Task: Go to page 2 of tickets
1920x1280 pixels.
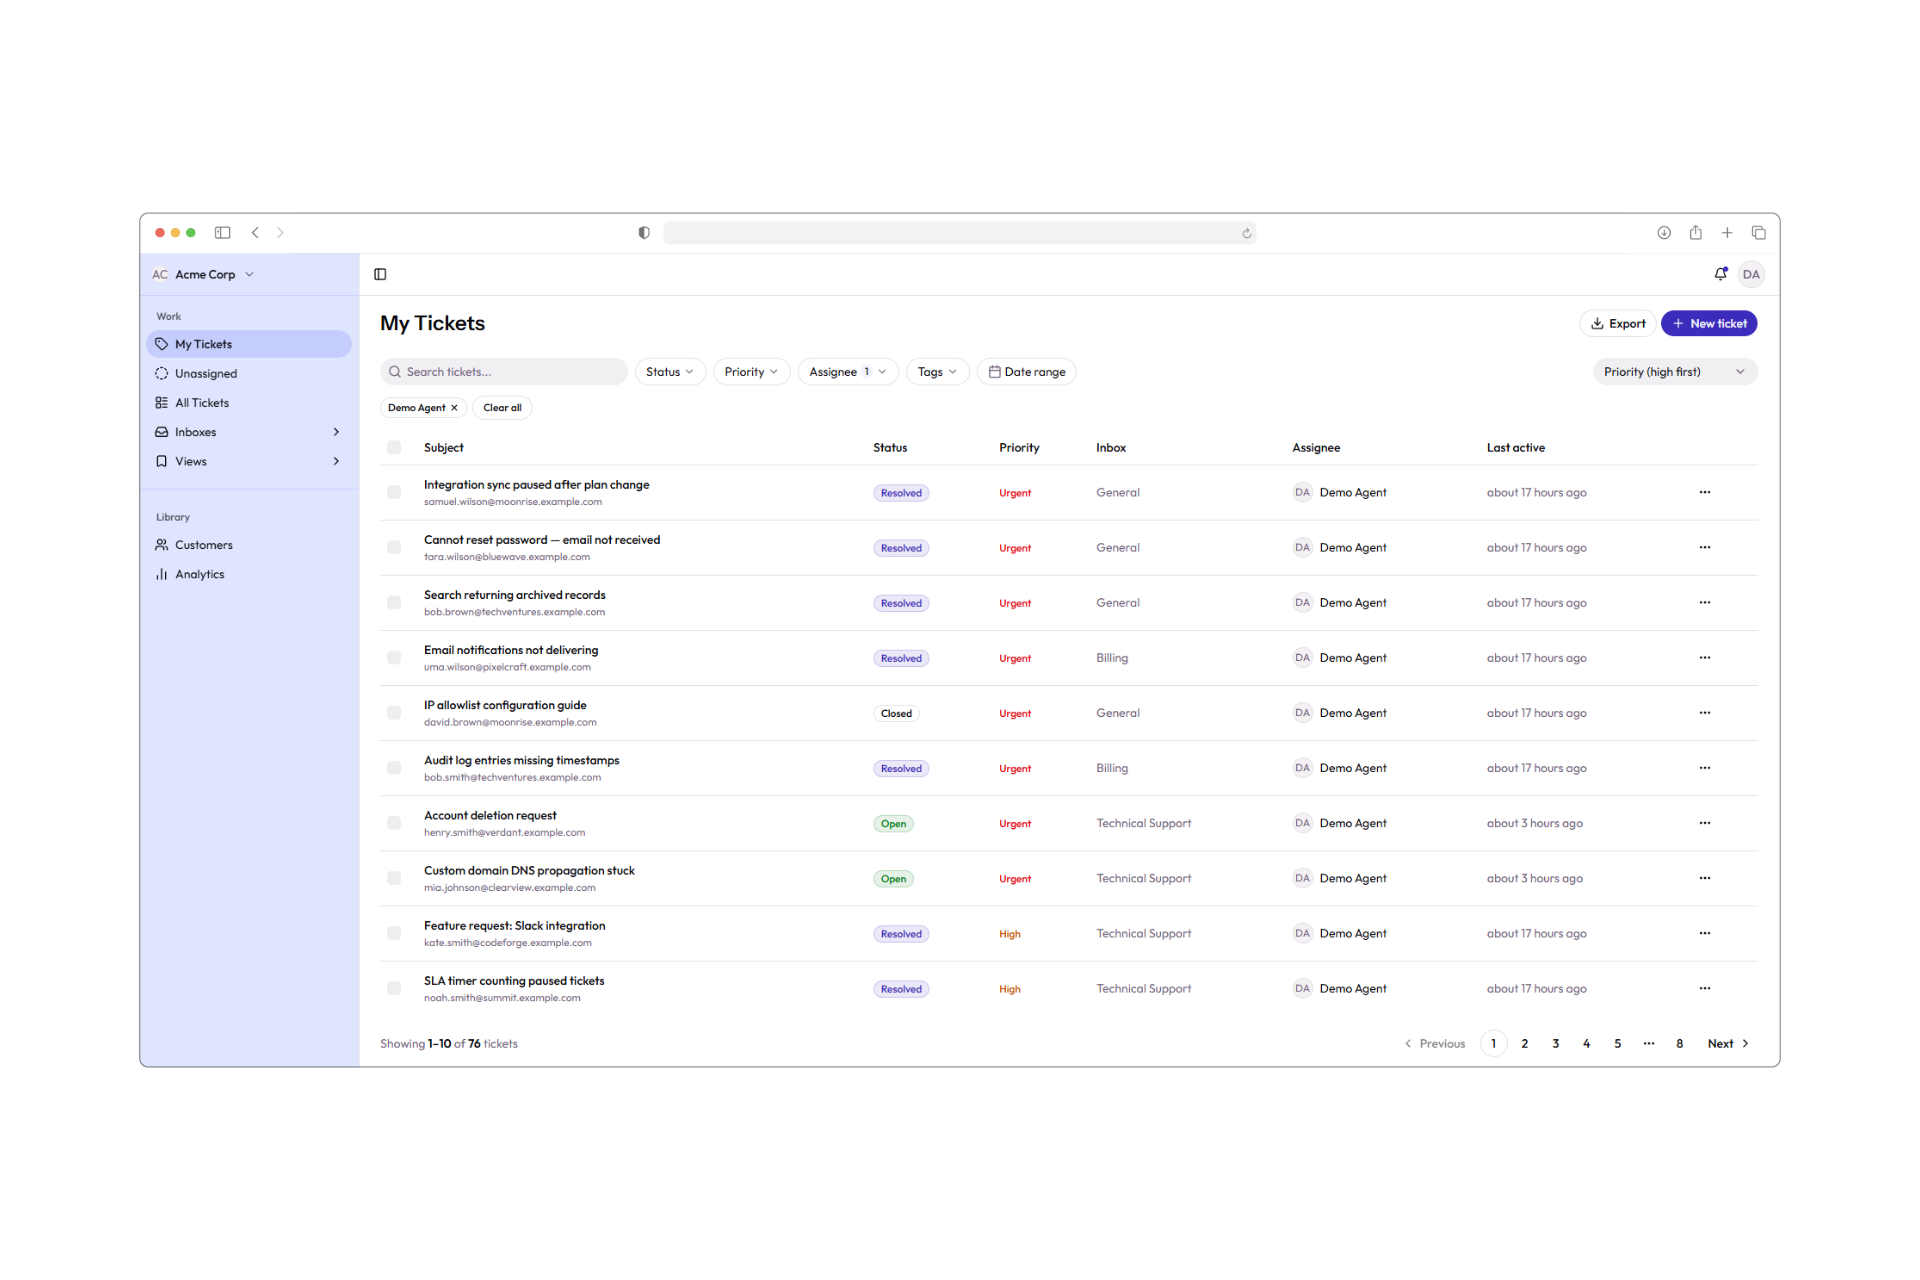Action: pyautogui.click(x=1524, y=1043)
